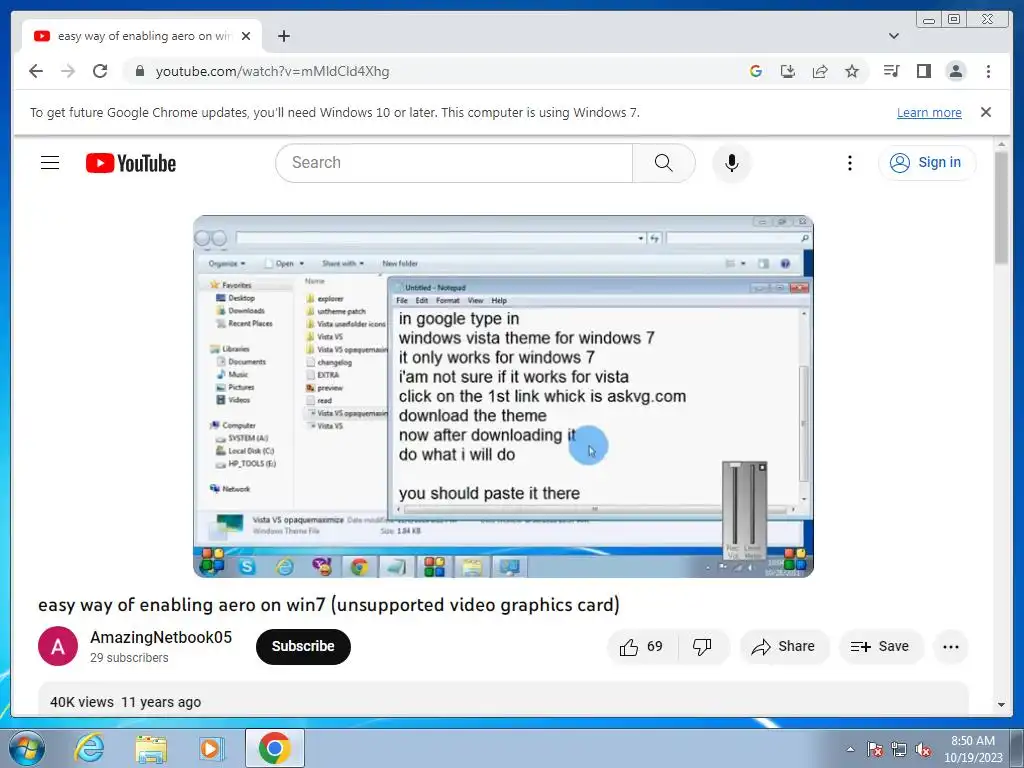Open a new browser tab
Image resolution: width=1024 pixels, height=768 pixels.
[283, 36]
